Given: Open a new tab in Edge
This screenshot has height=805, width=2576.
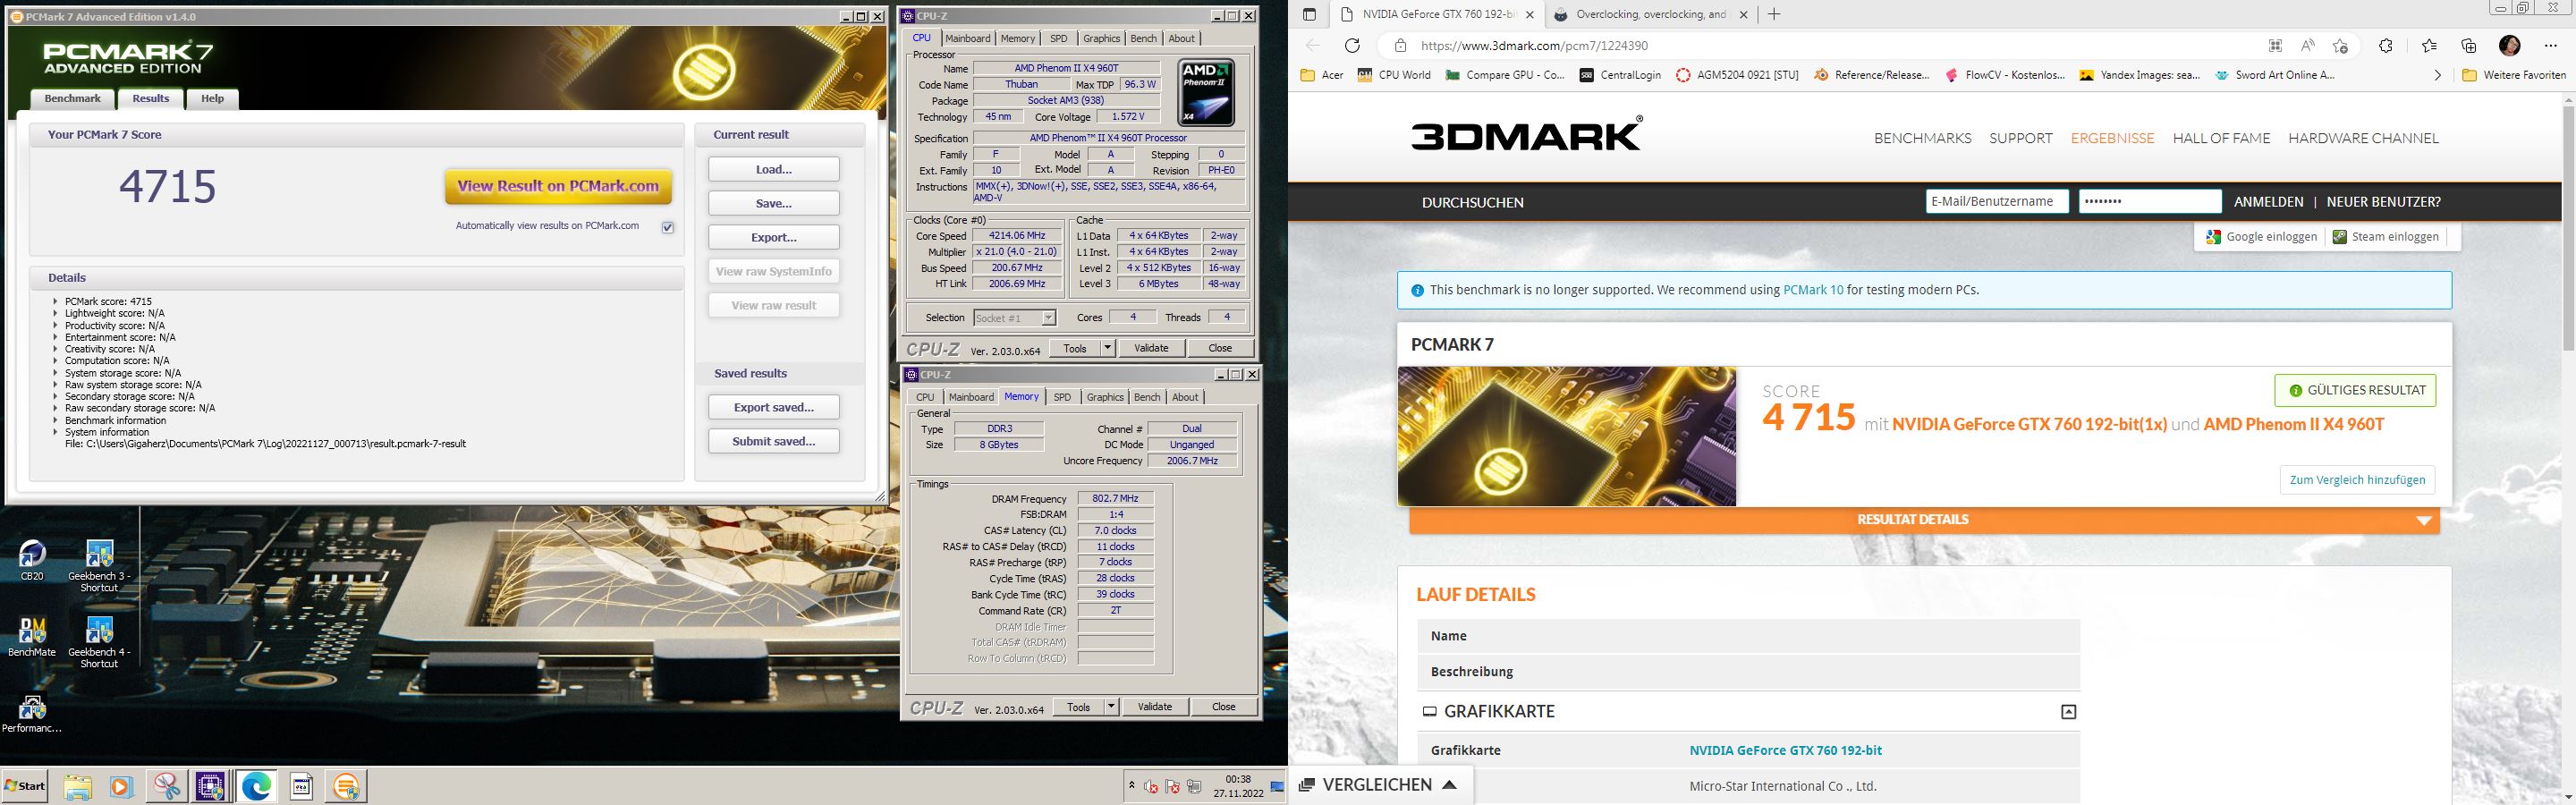Looking at the screenshot, I should tap(1774, 14).
